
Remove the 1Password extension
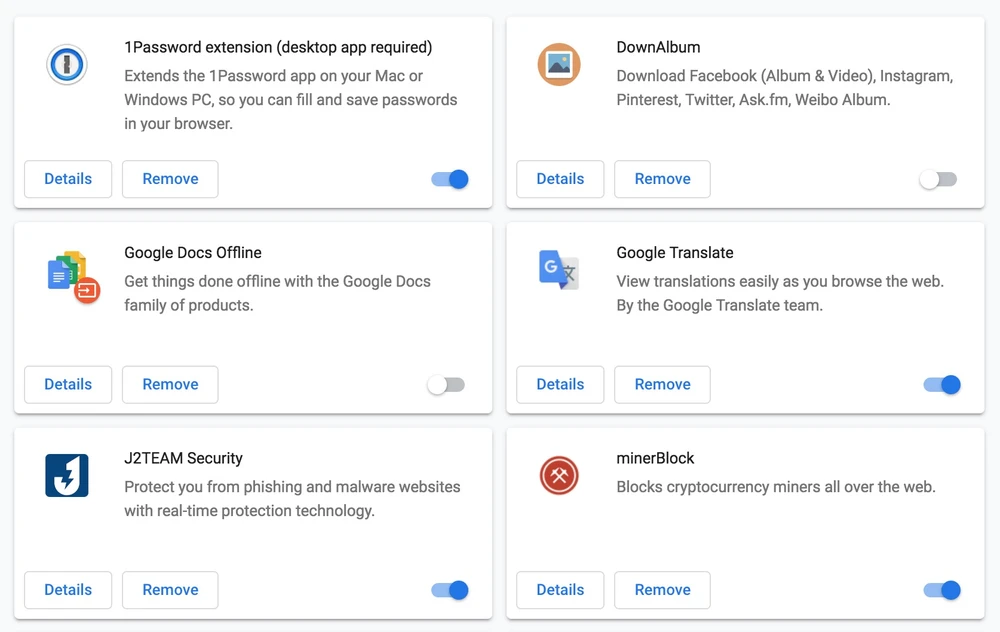tap(170, 179)
